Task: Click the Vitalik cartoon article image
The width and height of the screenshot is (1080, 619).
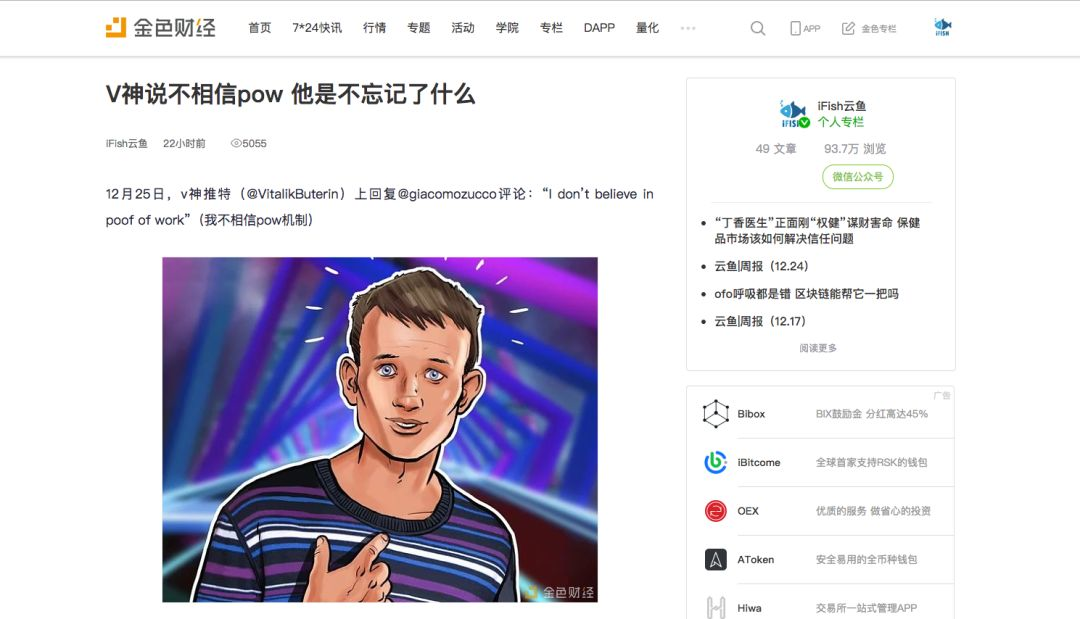Action: click(380, 430)
